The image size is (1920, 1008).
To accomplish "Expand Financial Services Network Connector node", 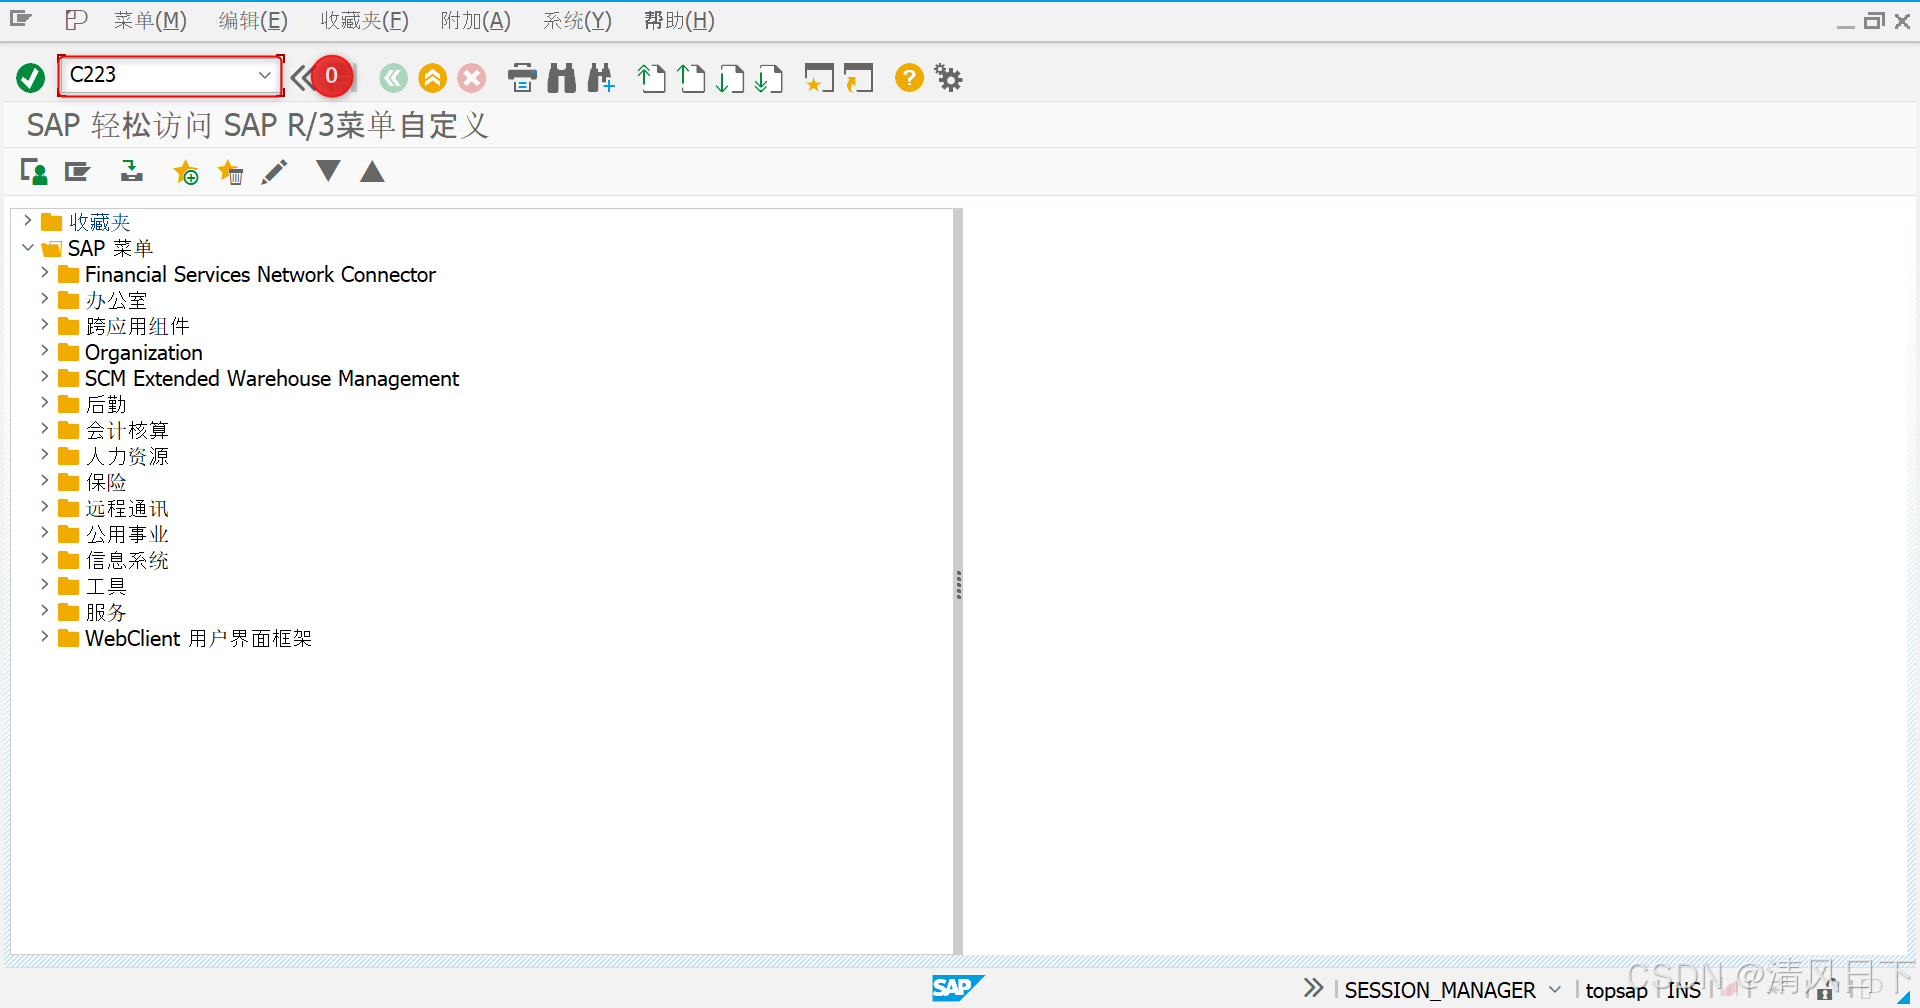I will [x=45, y=273].
